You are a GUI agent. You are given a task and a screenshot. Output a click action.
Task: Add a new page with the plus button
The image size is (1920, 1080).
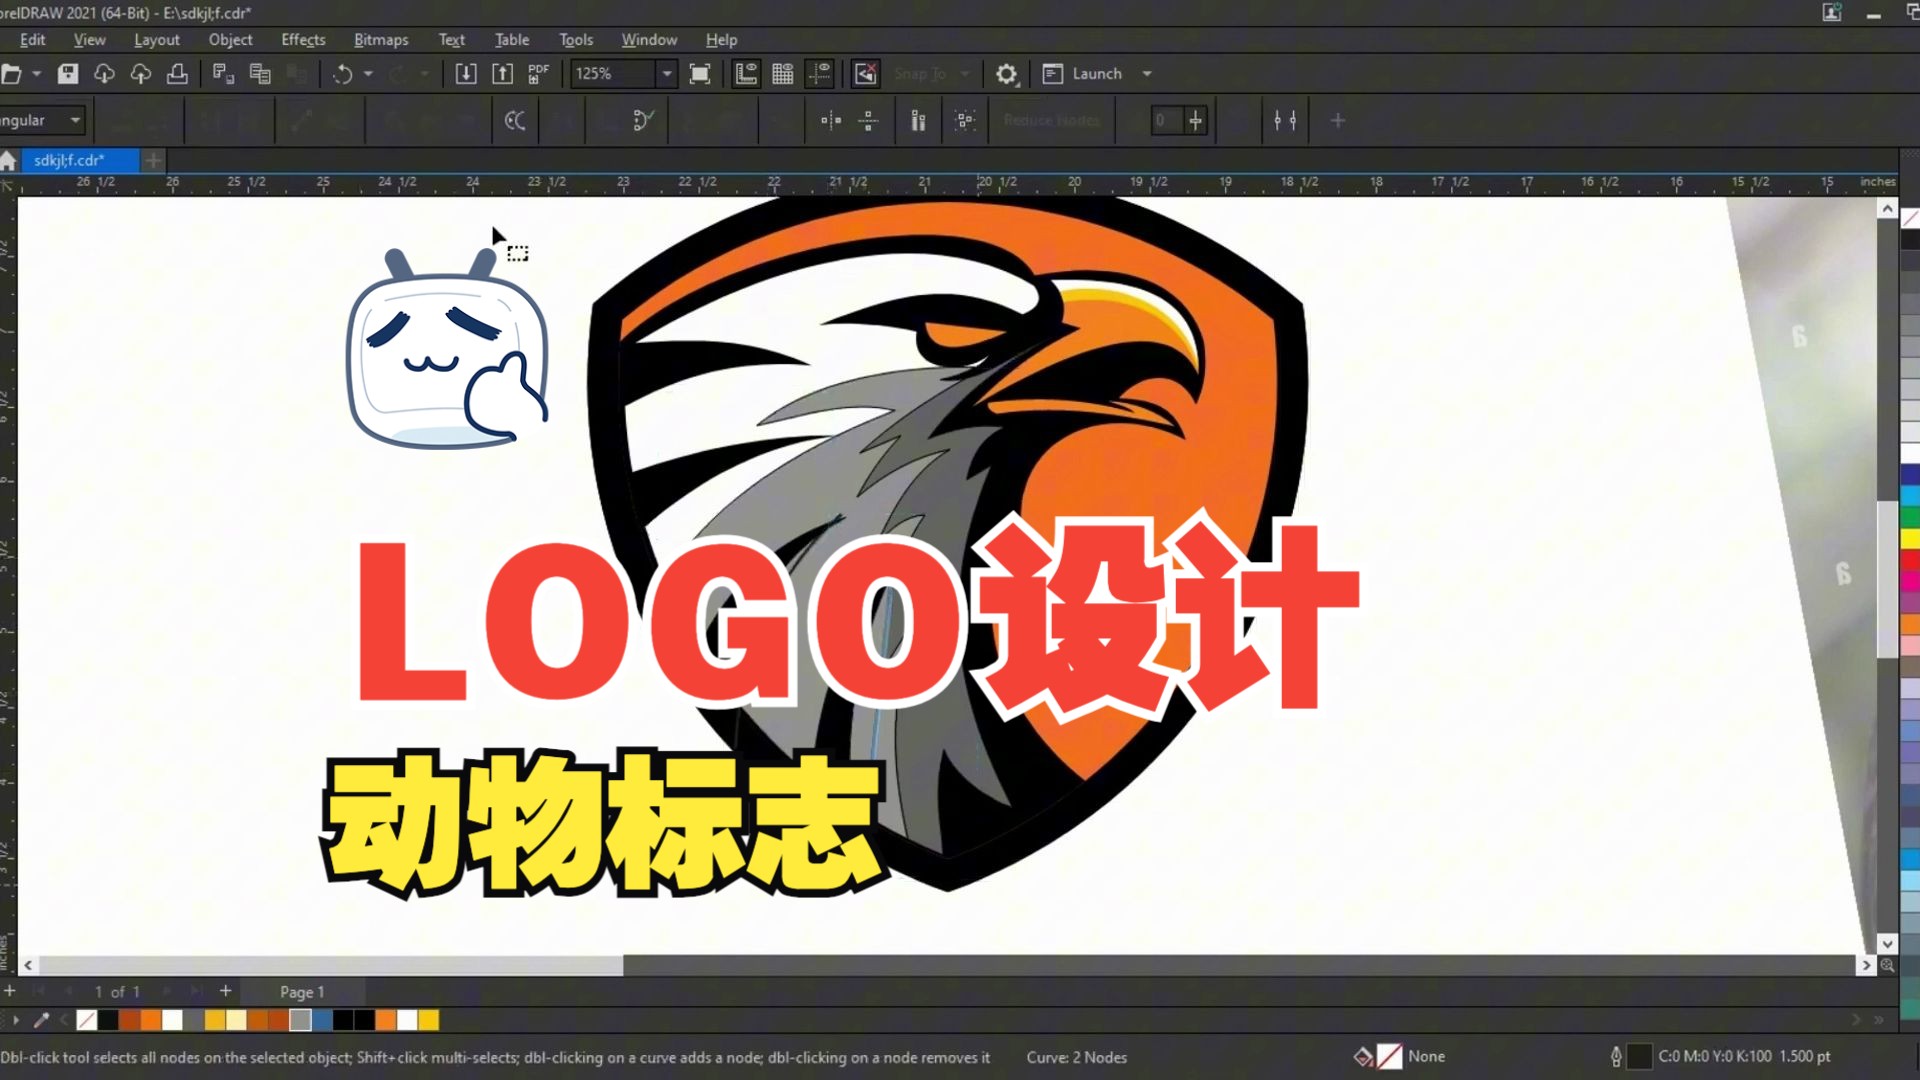pyautogui.click(x=225, y=991)
